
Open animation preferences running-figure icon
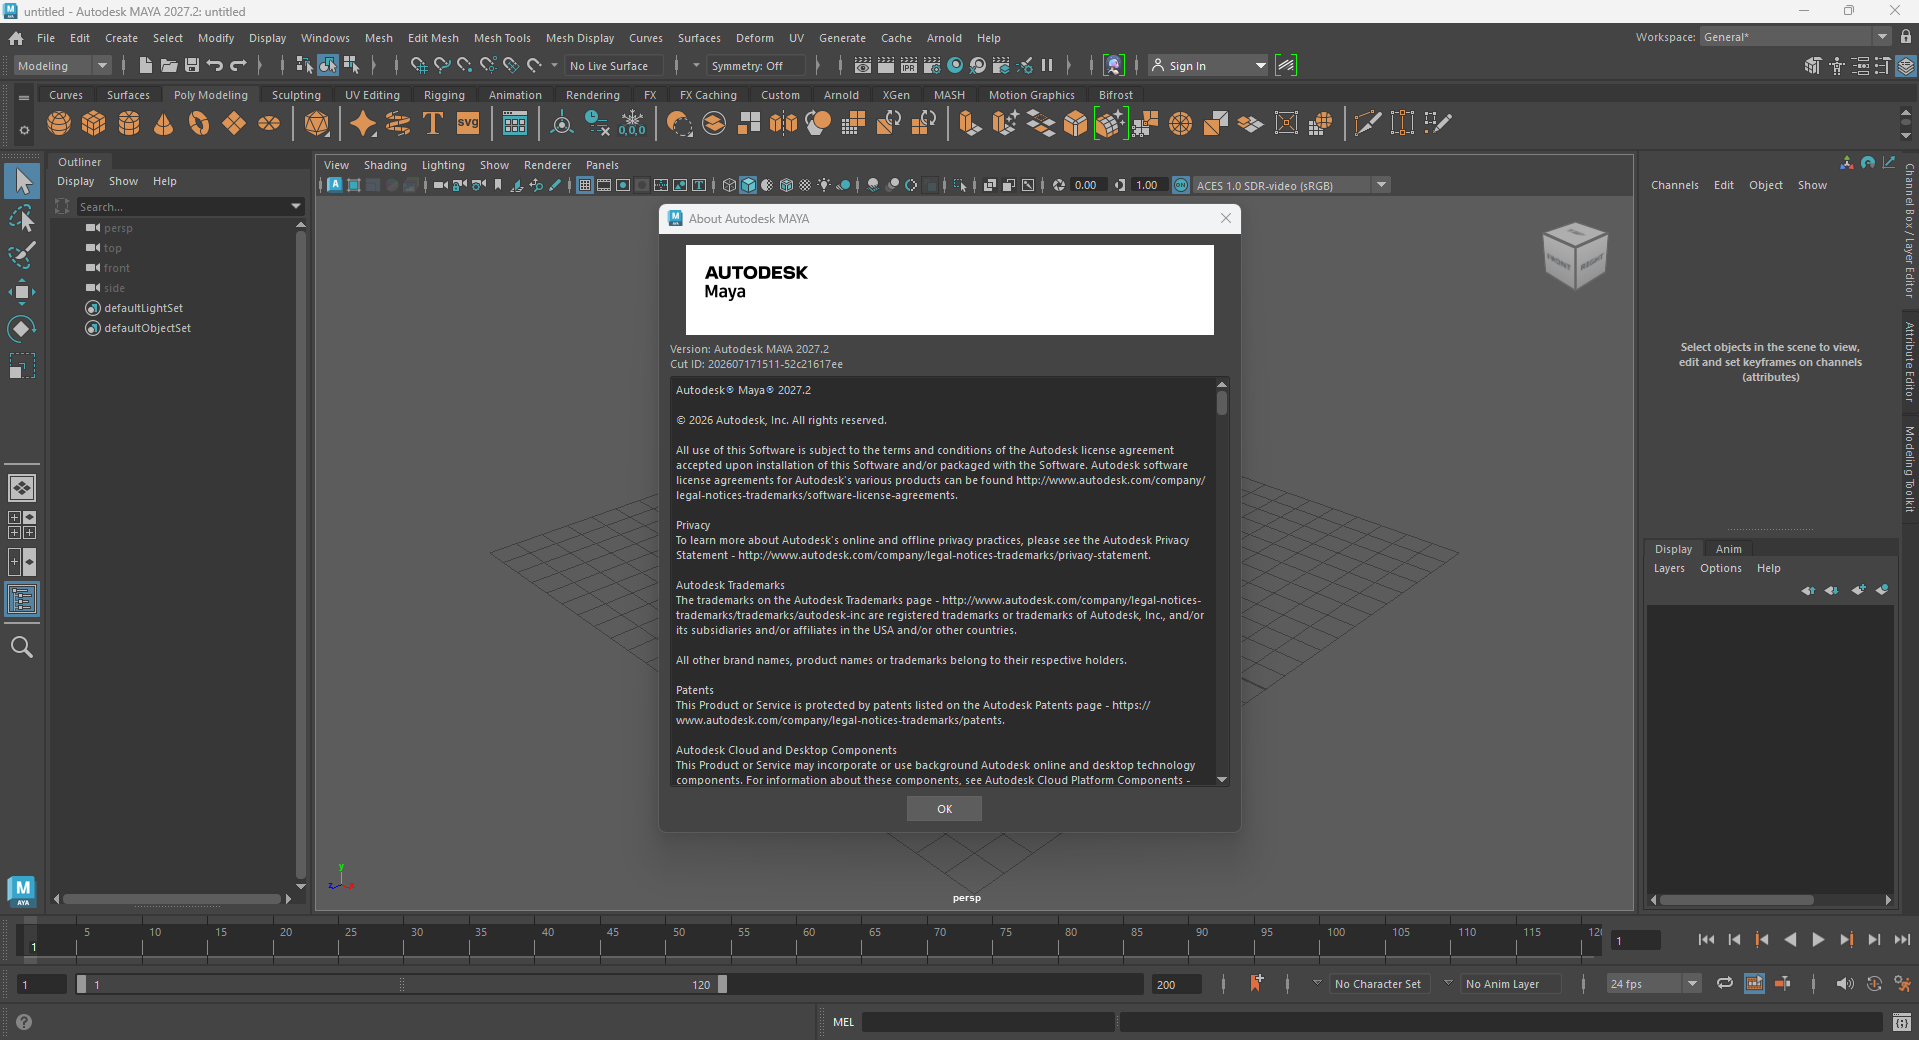(1903, 984)
